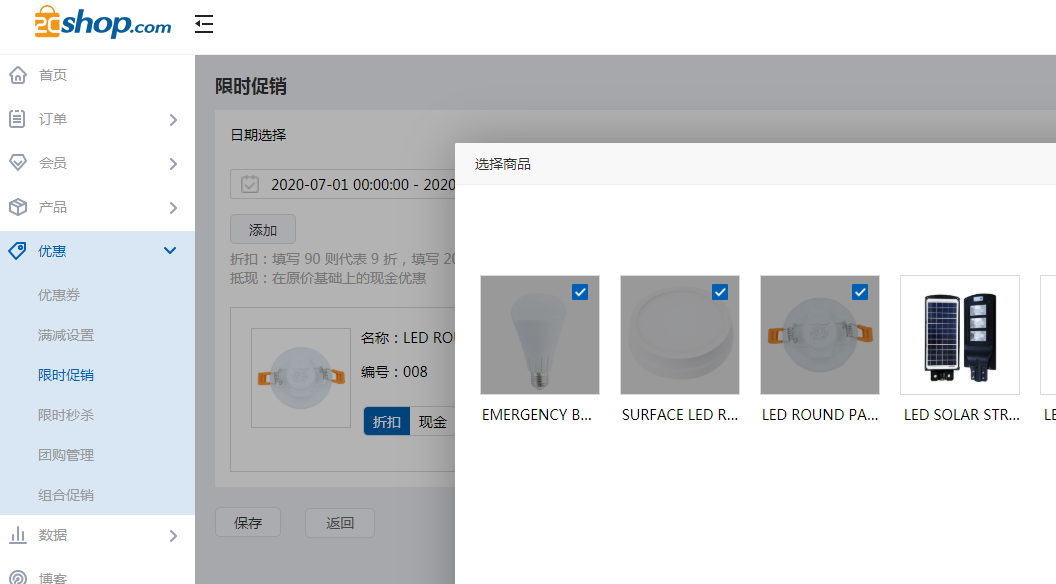Click the LED ROUND PA... product name
The width and height of the screenshot is (1056, 584).
click(x=820, y=415)
